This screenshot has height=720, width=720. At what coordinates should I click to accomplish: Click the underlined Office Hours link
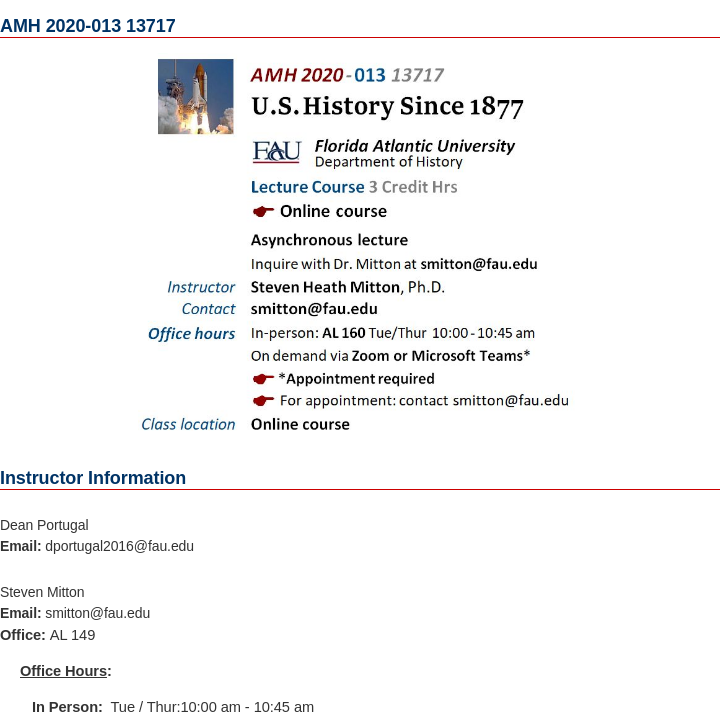63,671
